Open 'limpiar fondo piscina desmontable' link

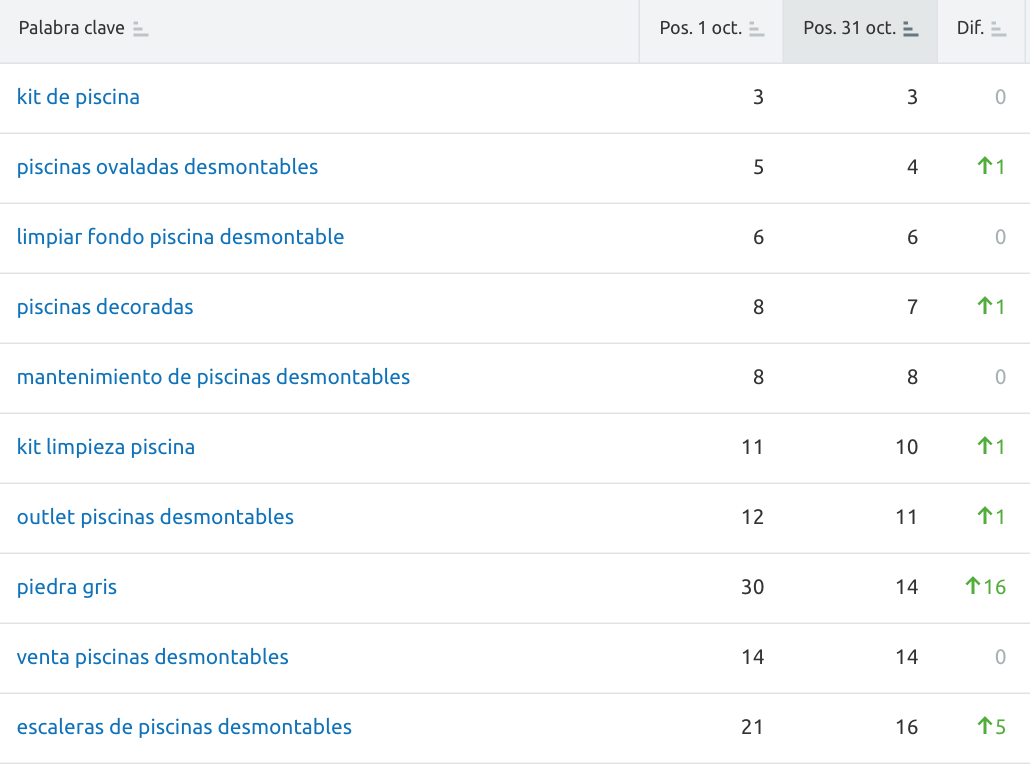point(181,237)
